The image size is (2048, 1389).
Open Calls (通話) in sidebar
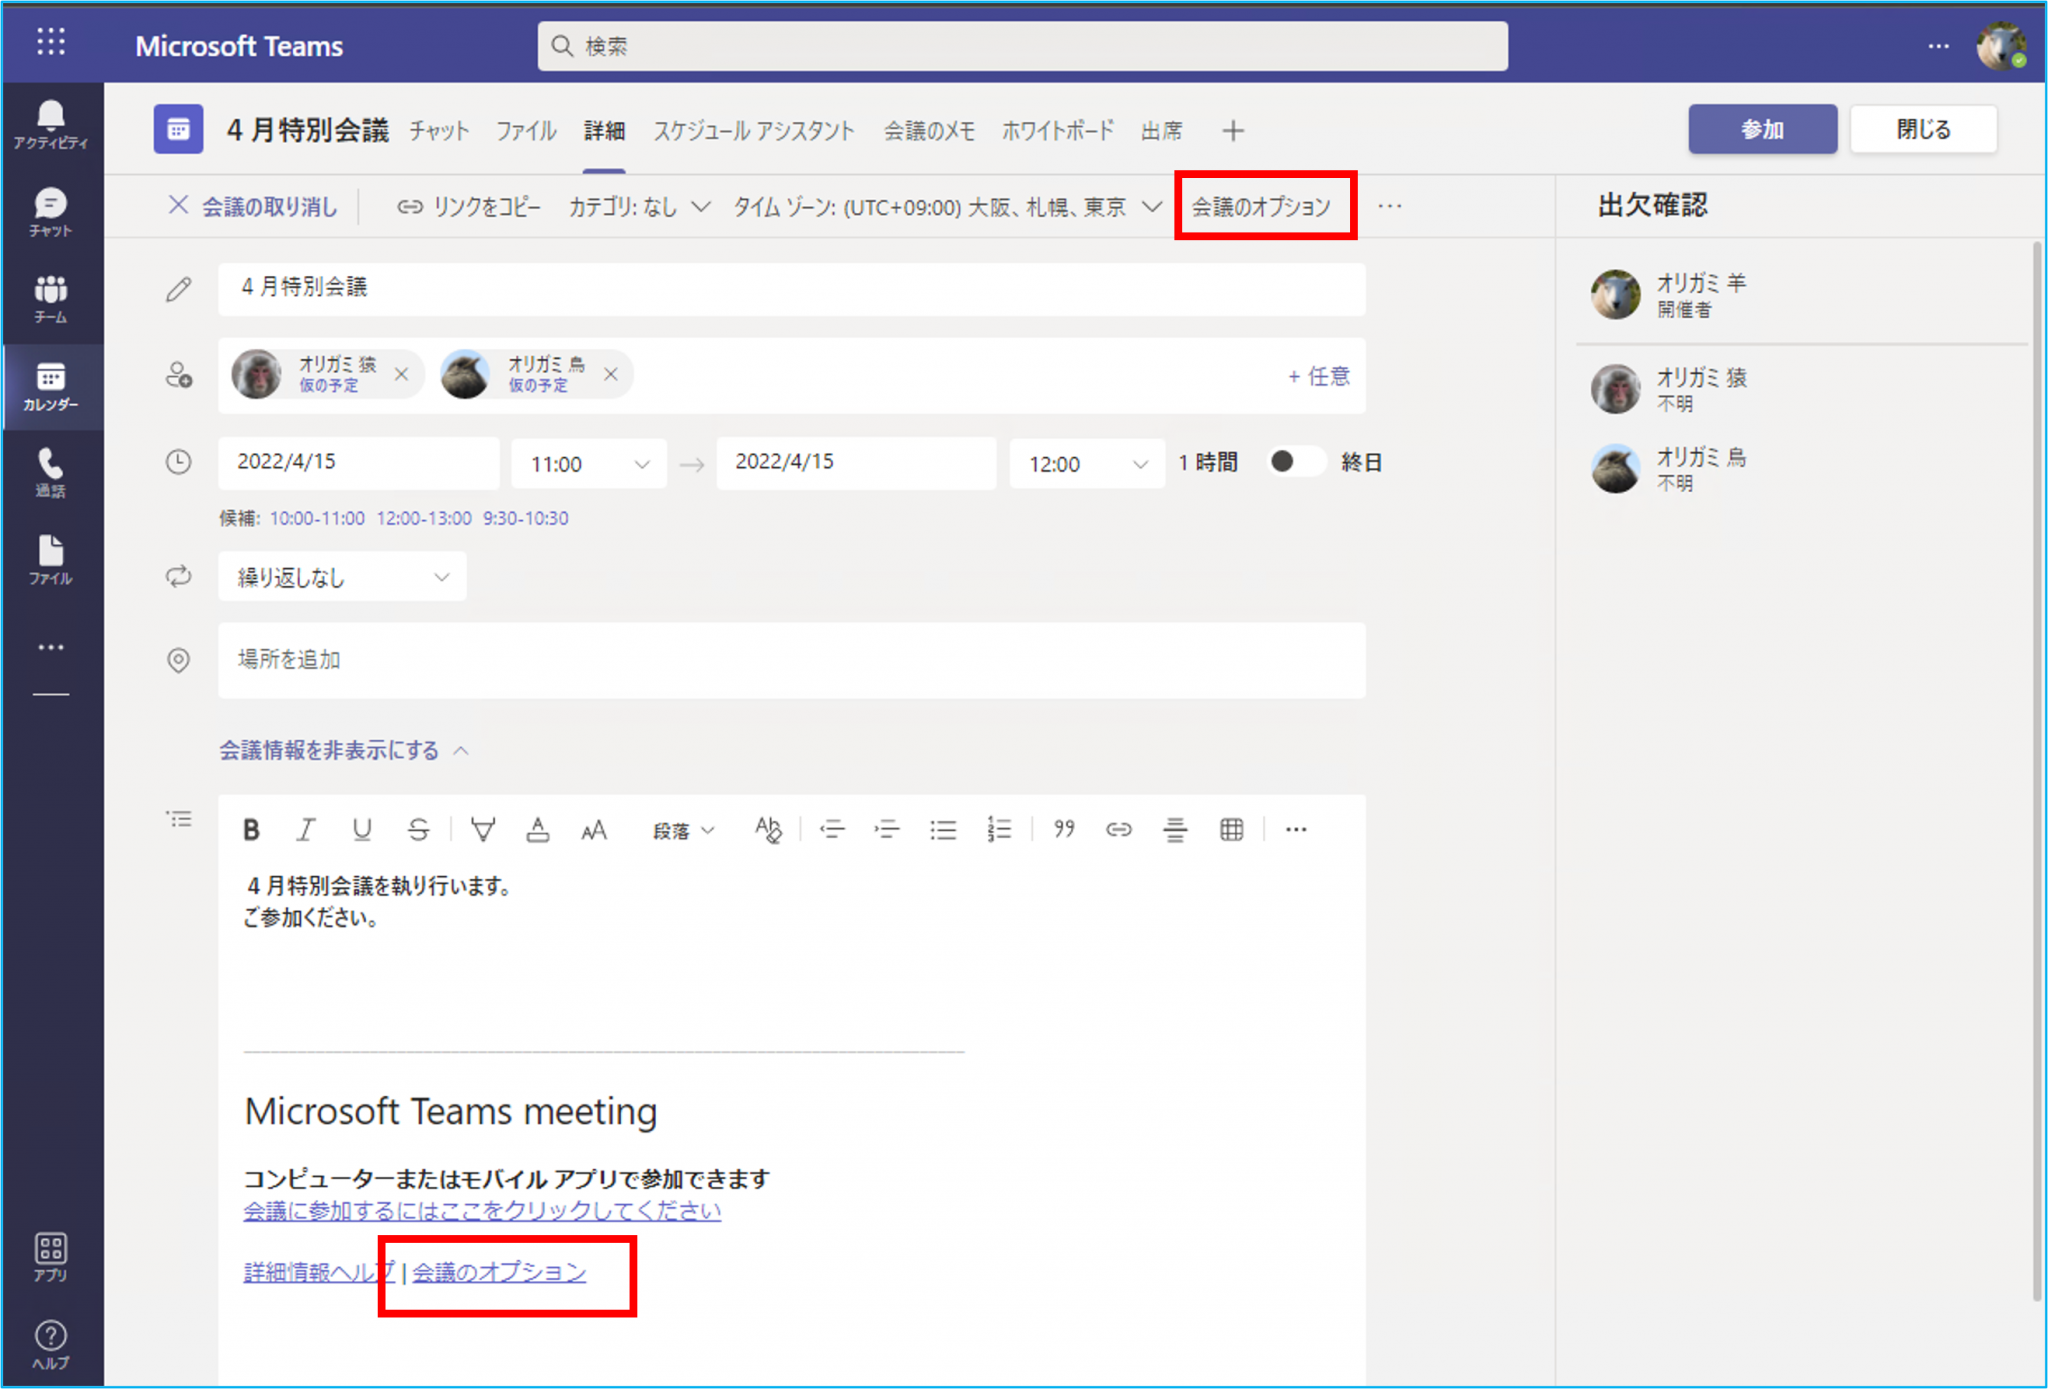51,474
